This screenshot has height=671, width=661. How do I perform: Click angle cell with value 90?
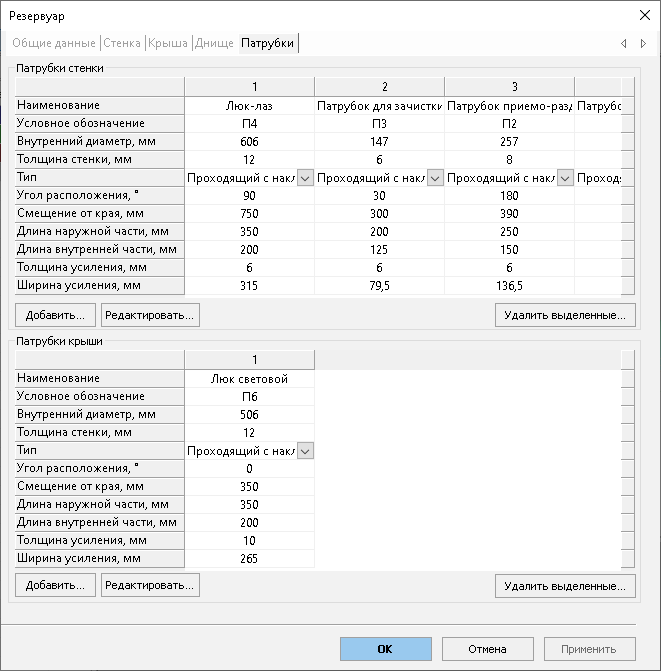(x=249, y=196)
